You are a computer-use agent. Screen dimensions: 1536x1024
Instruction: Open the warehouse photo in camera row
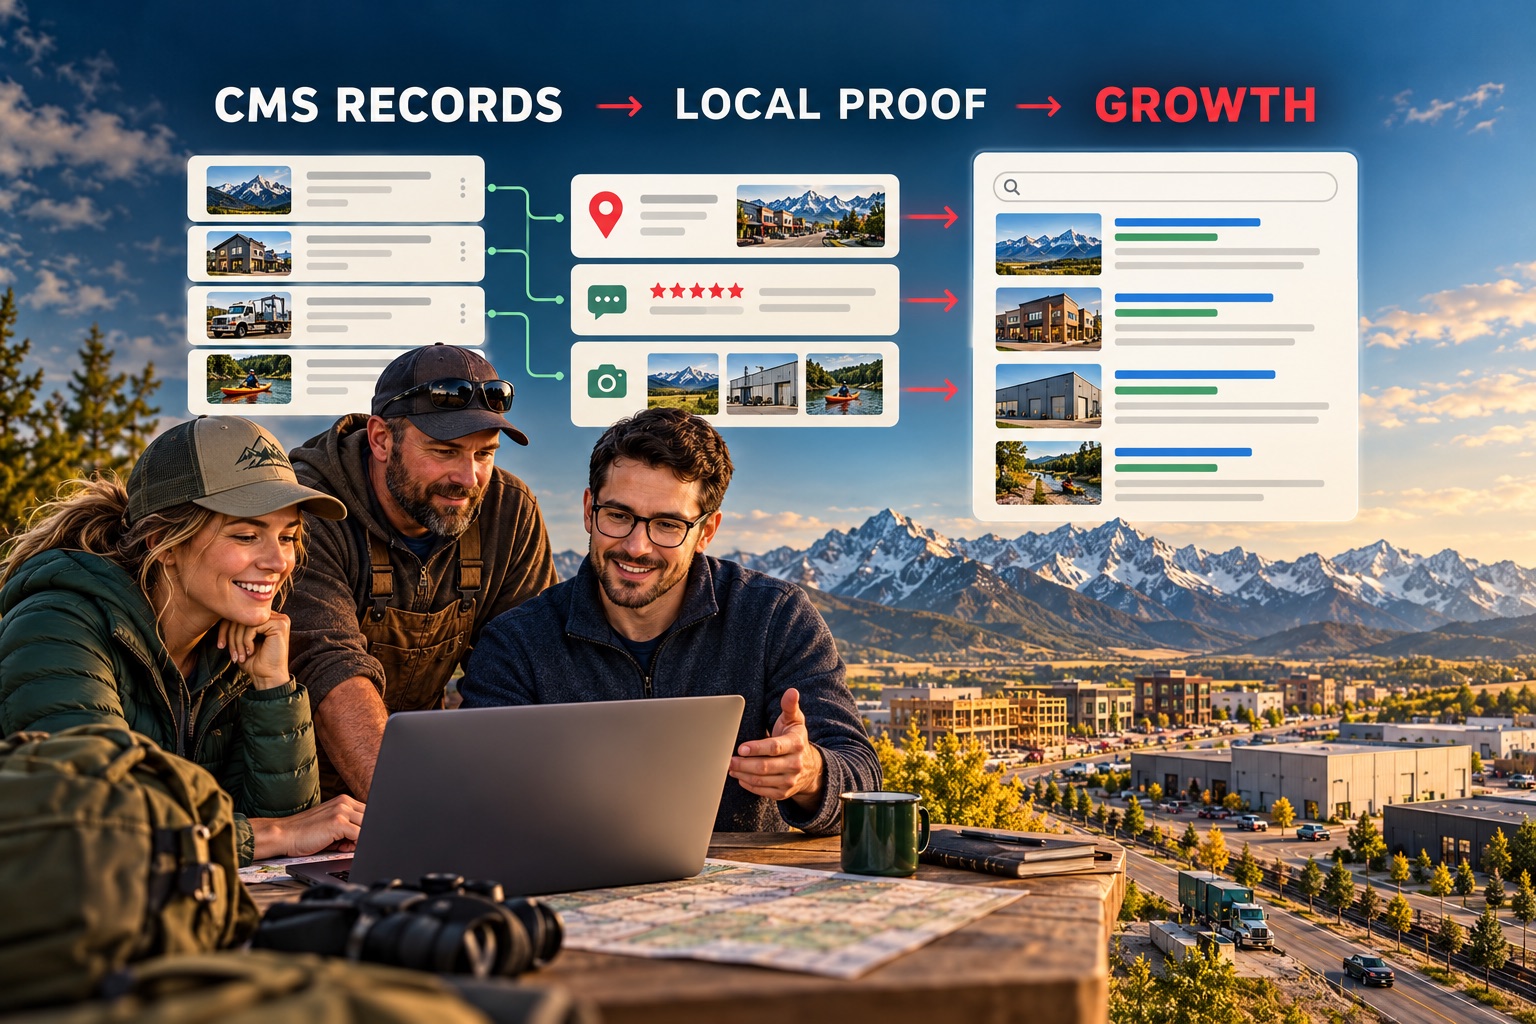[x=762, y=384]
